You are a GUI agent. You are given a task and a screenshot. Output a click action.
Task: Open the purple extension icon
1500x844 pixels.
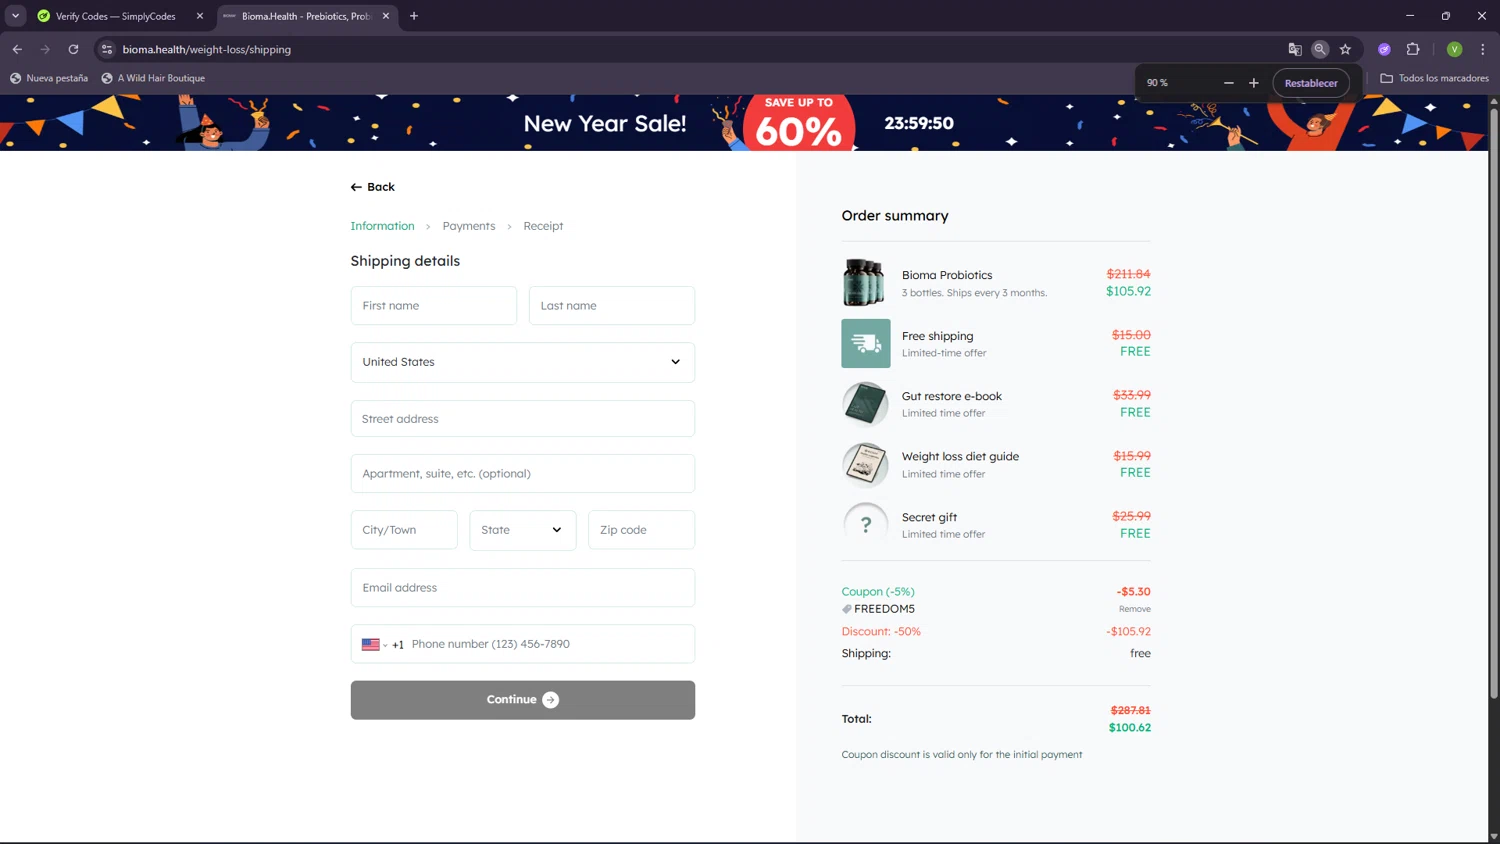coord(1384,49)
